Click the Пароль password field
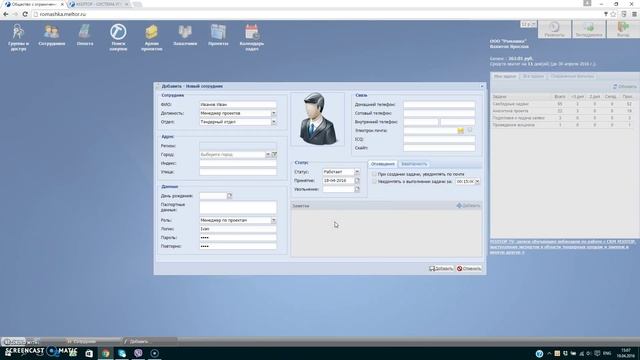640x360 pixels. (238, 238)
